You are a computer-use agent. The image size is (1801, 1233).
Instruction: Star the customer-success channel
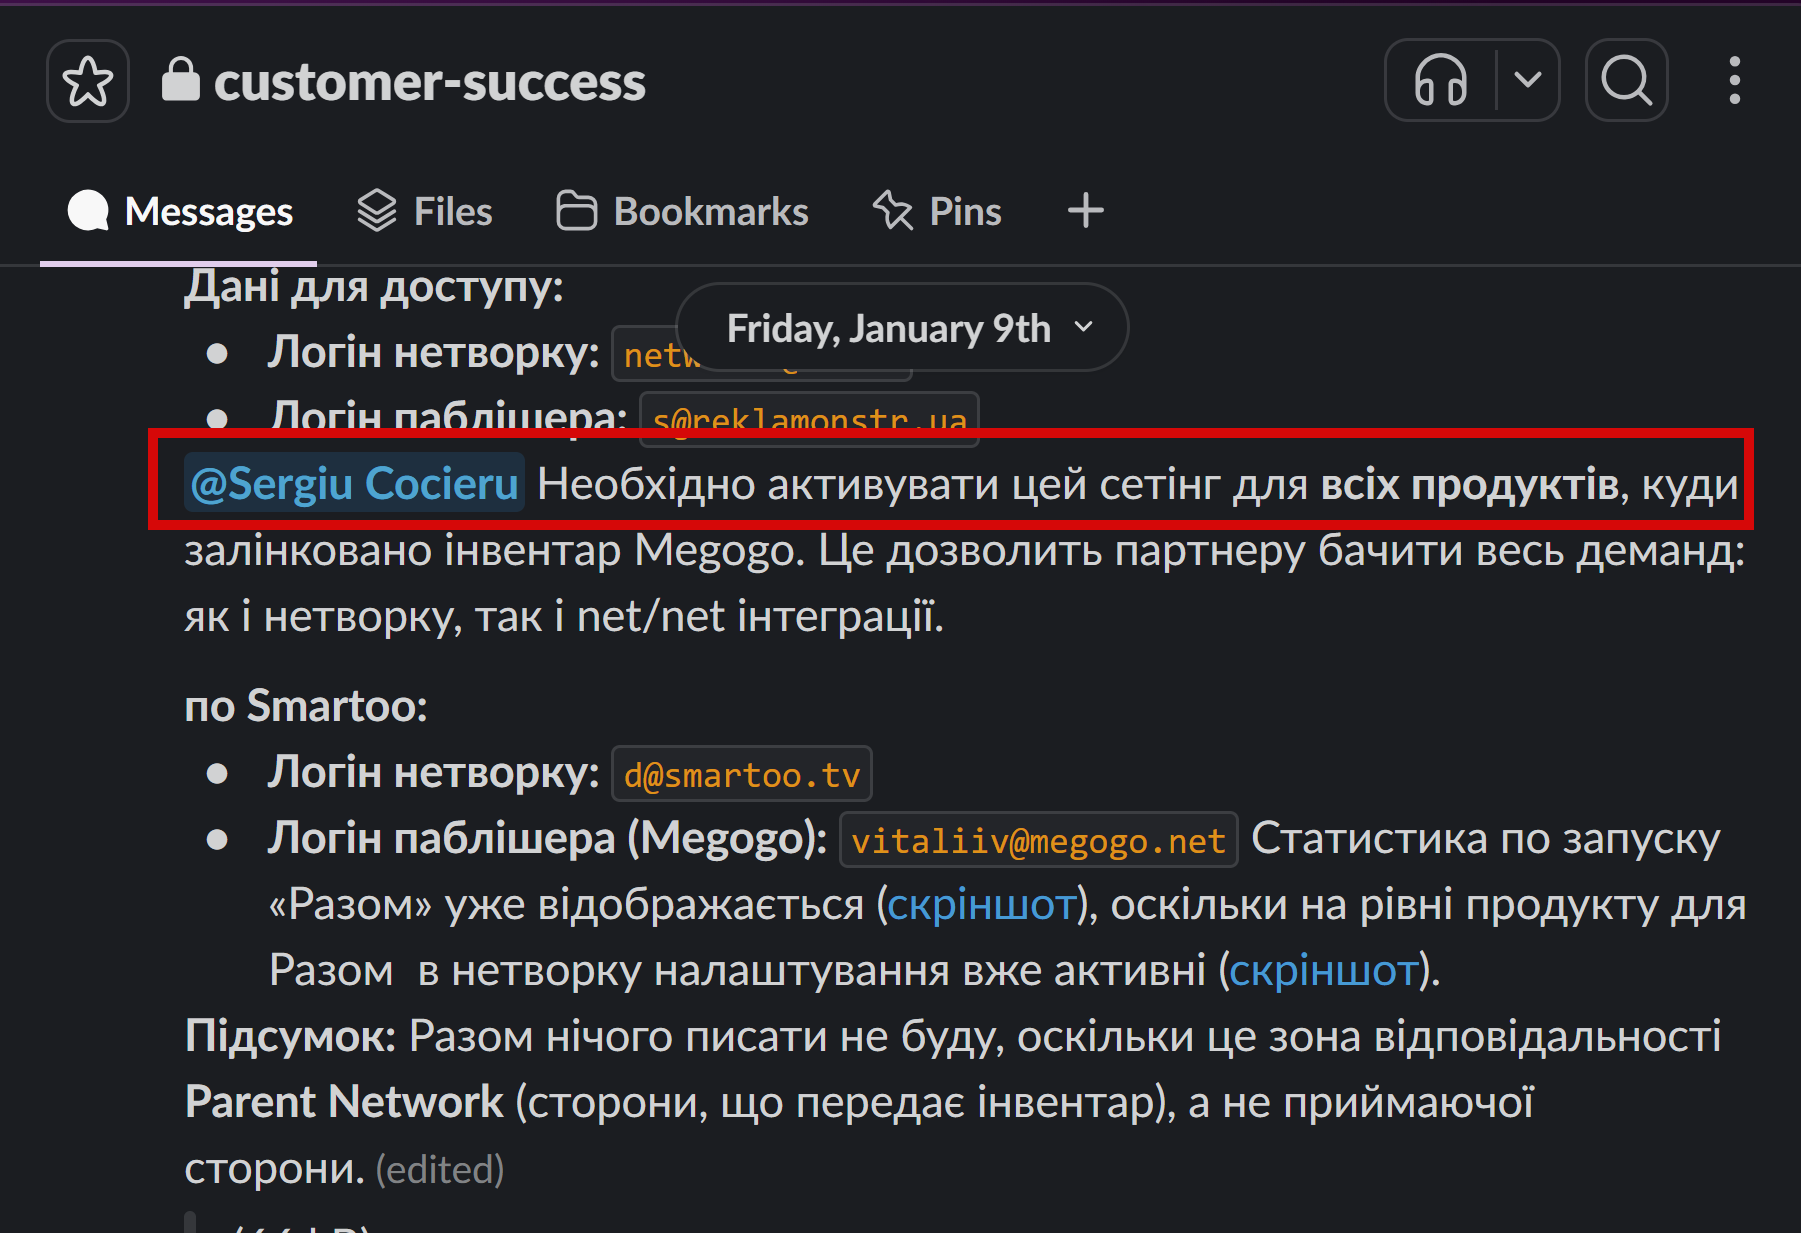pyautogui.click(x=88, y=81)
